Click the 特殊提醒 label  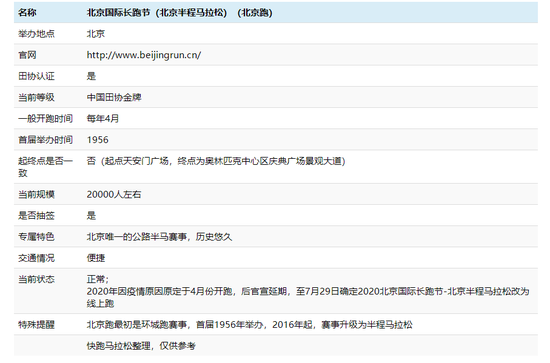click(x=36, y=324)
